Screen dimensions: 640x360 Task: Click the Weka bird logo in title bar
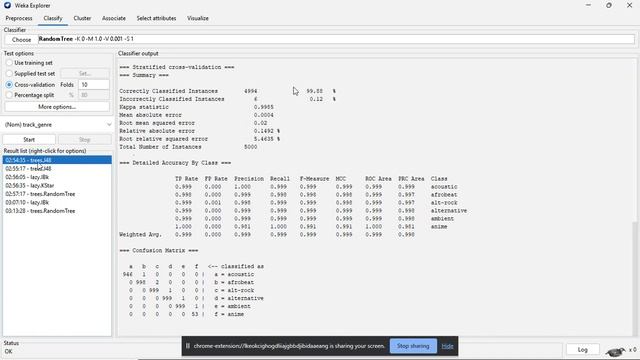(x=7, y=5)
